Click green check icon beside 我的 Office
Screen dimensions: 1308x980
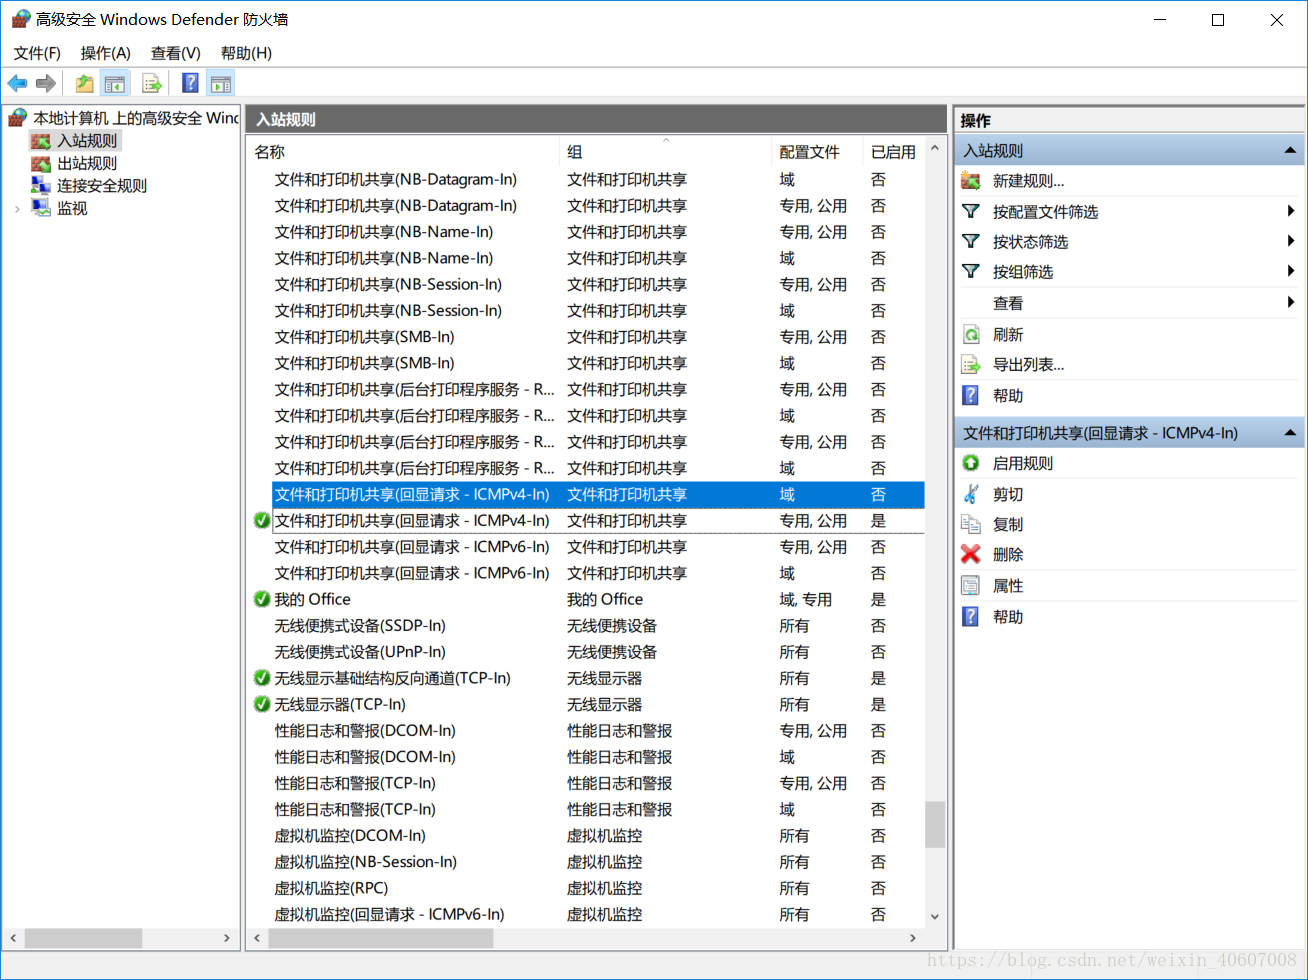click(x=262, y=600)
